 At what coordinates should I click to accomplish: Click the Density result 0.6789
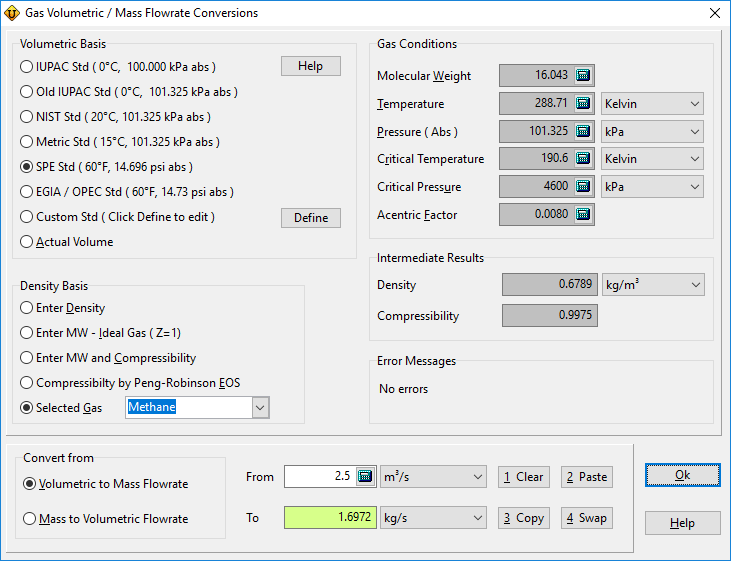550,284
